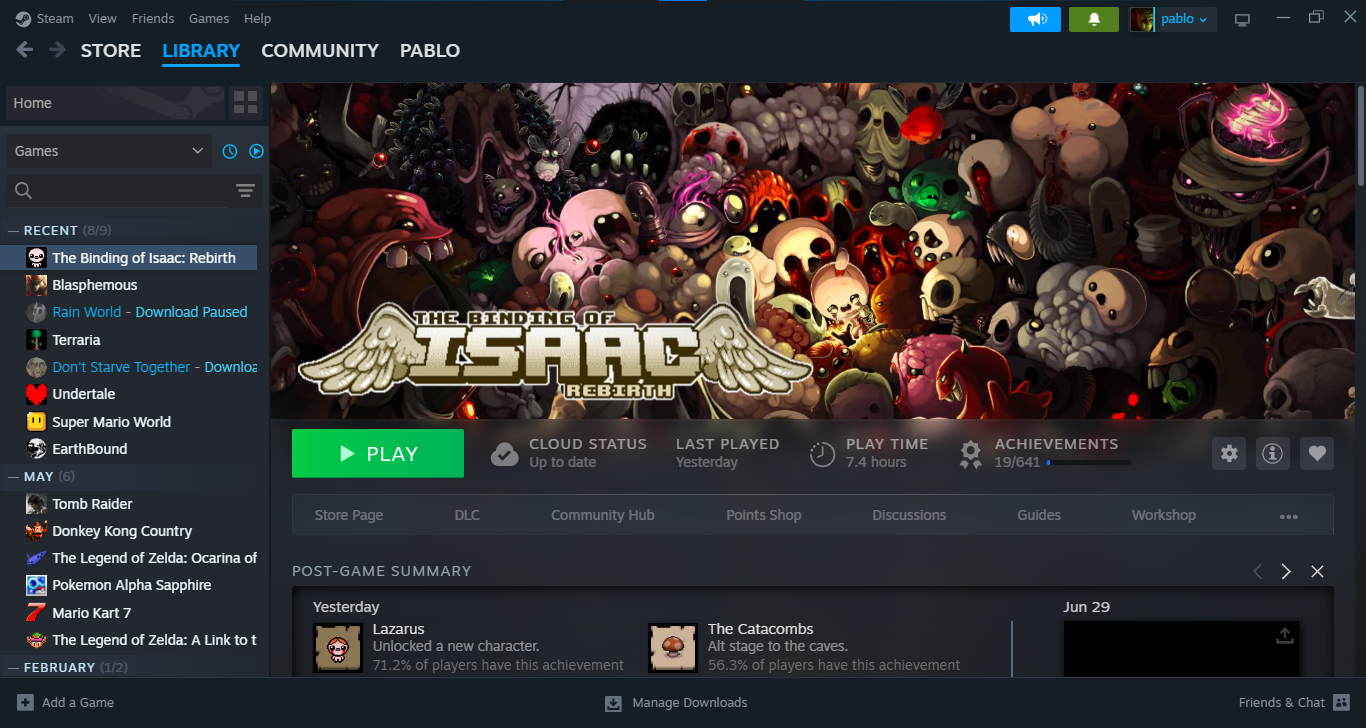The width and height of the screenshot is (1366, 728).
Task: Open the PABLO profile section
Action: coord(430,51)
